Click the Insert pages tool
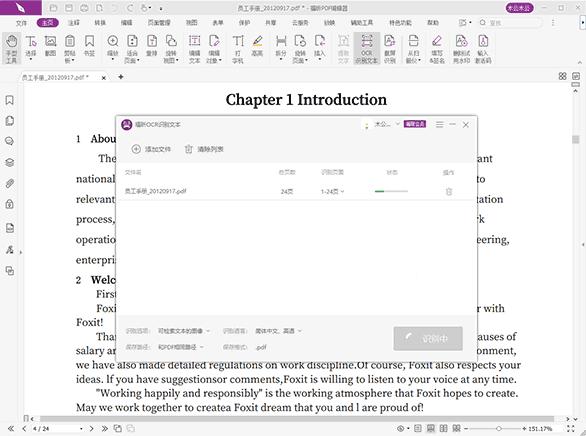Viewport: 586px width, 436px height. click(320, 47)
